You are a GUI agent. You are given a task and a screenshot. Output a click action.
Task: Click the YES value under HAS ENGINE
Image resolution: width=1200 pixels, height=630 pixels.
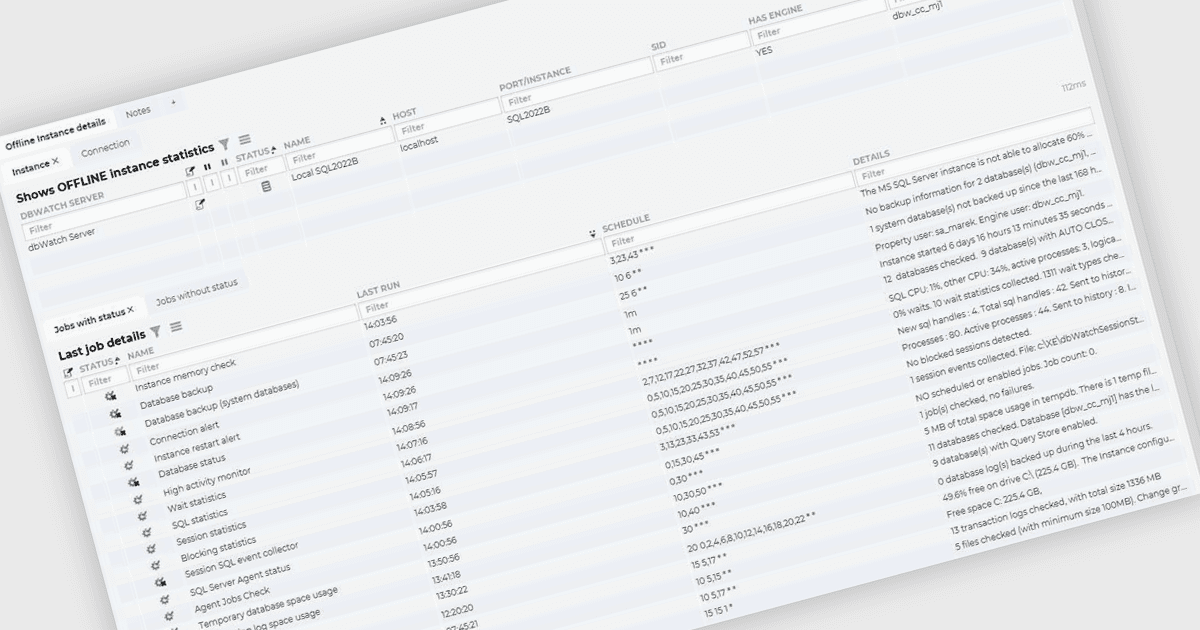(x=764, y=50)
